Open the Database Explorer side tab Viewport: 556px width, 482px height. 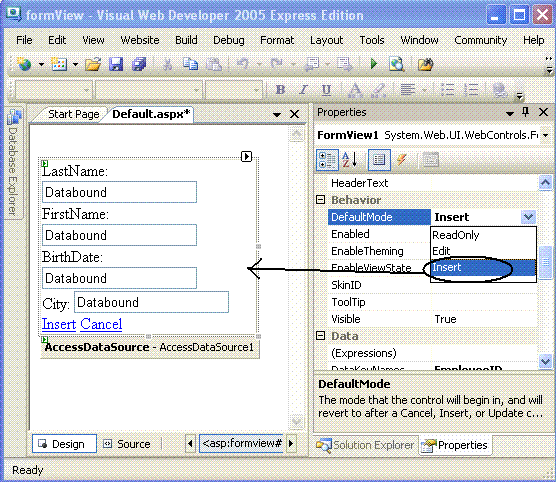[x=13, y=164]
